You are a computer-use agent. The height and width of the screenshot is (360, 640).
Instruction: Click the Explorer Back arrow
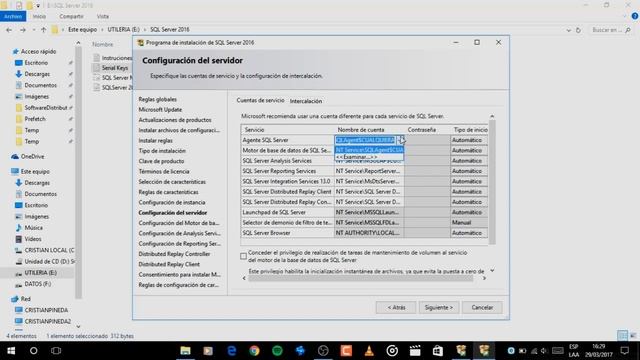coord(9,30)
